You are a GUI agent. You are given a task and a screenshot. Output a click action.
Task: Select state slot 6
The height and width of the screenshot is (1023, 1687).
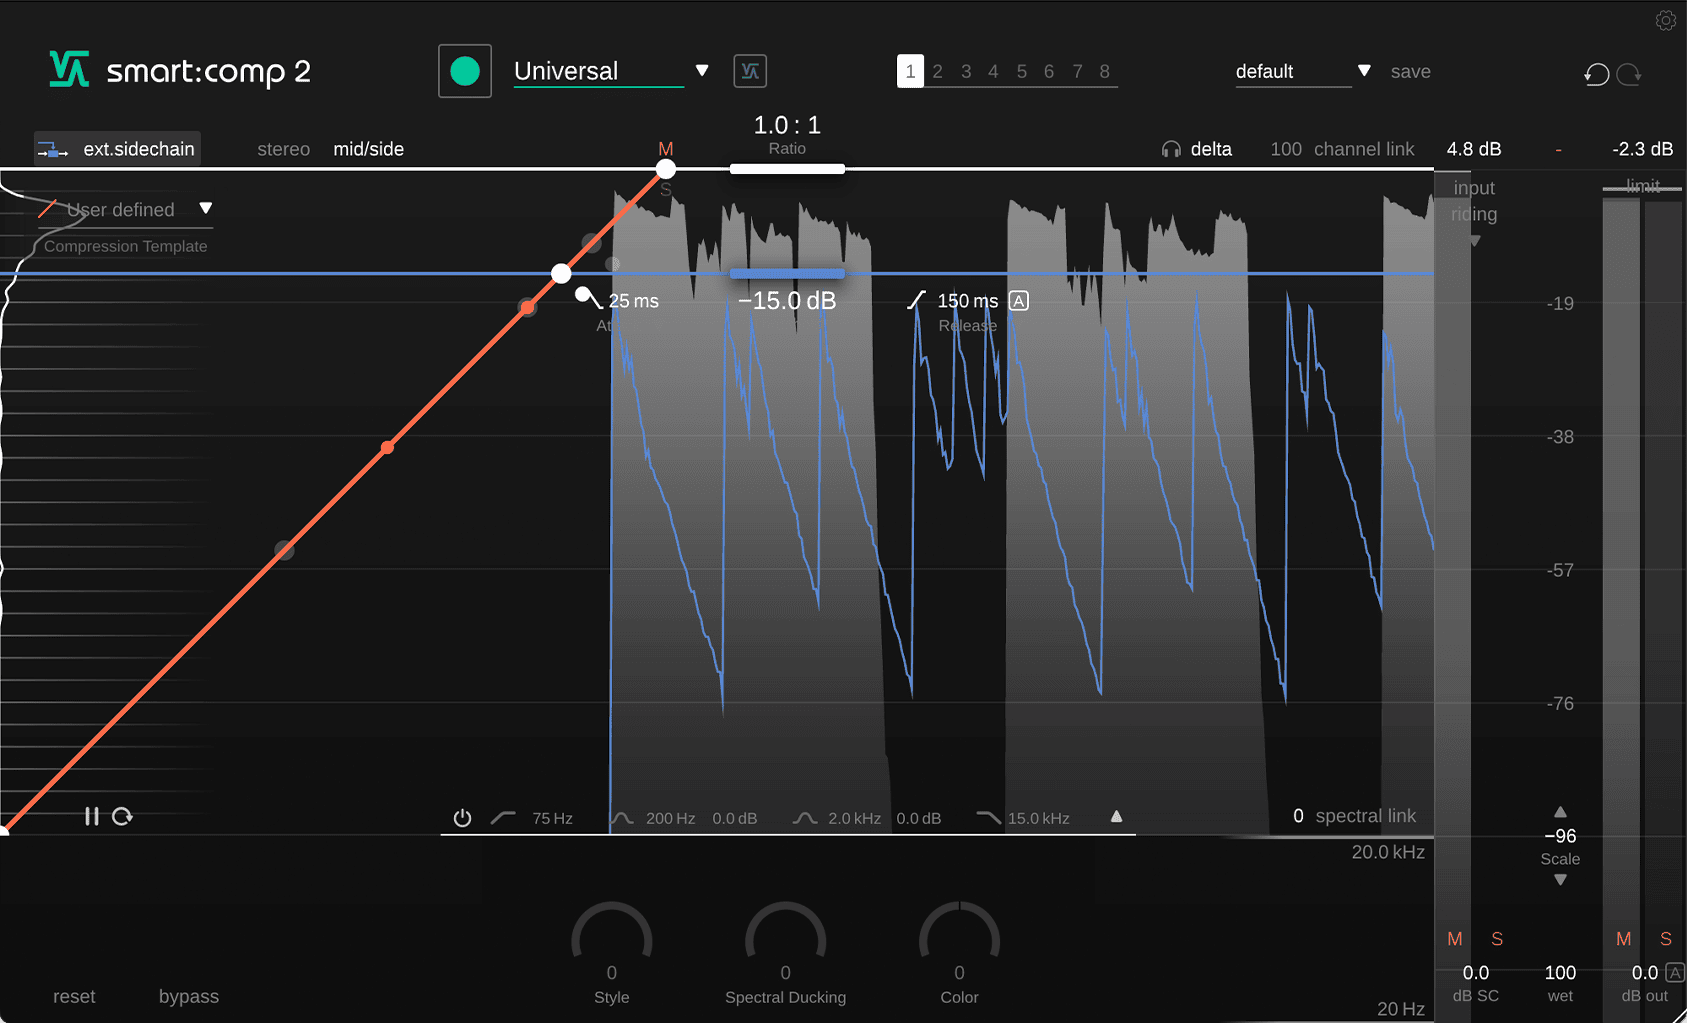click(x=1049, y=72)
